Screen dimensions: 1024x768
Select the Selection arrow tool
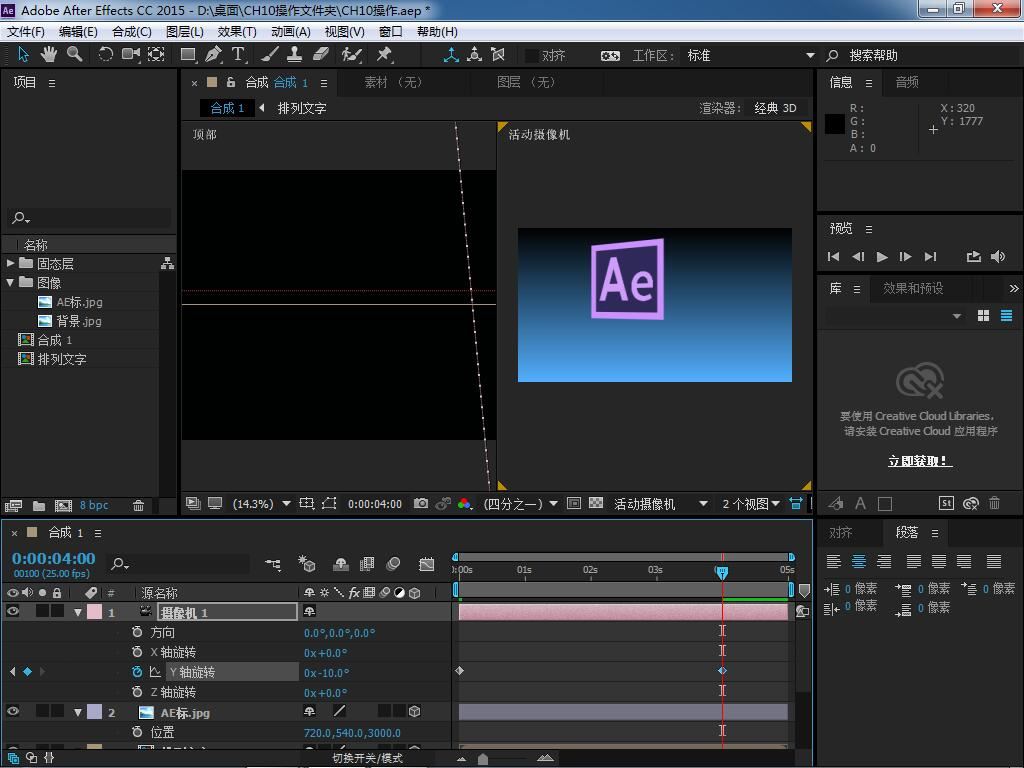click(x=24, y=55)
